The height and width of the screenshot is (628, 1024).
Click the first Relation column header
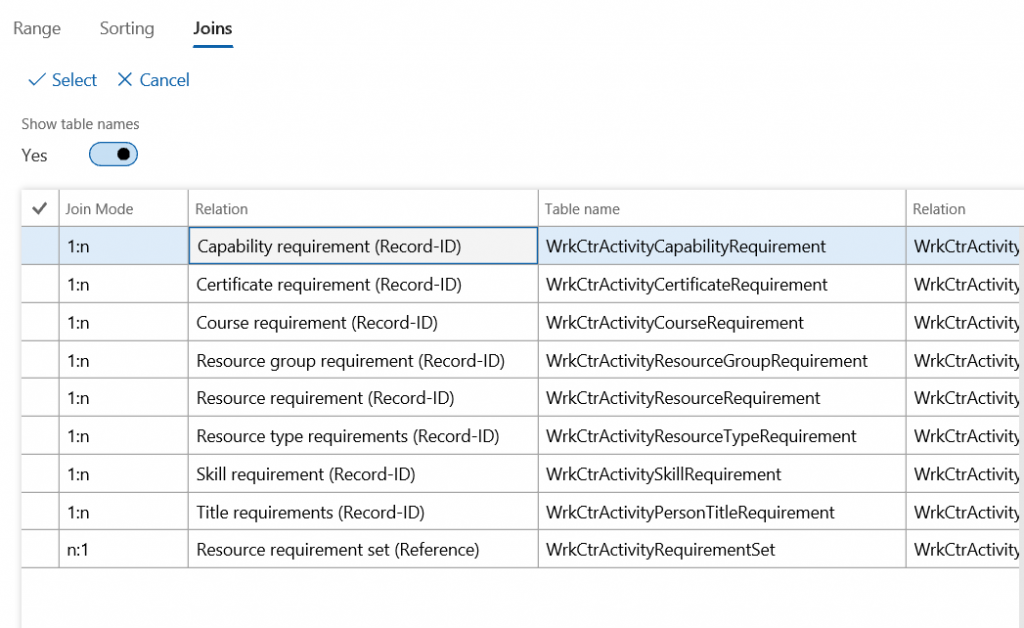click(222, 209)
